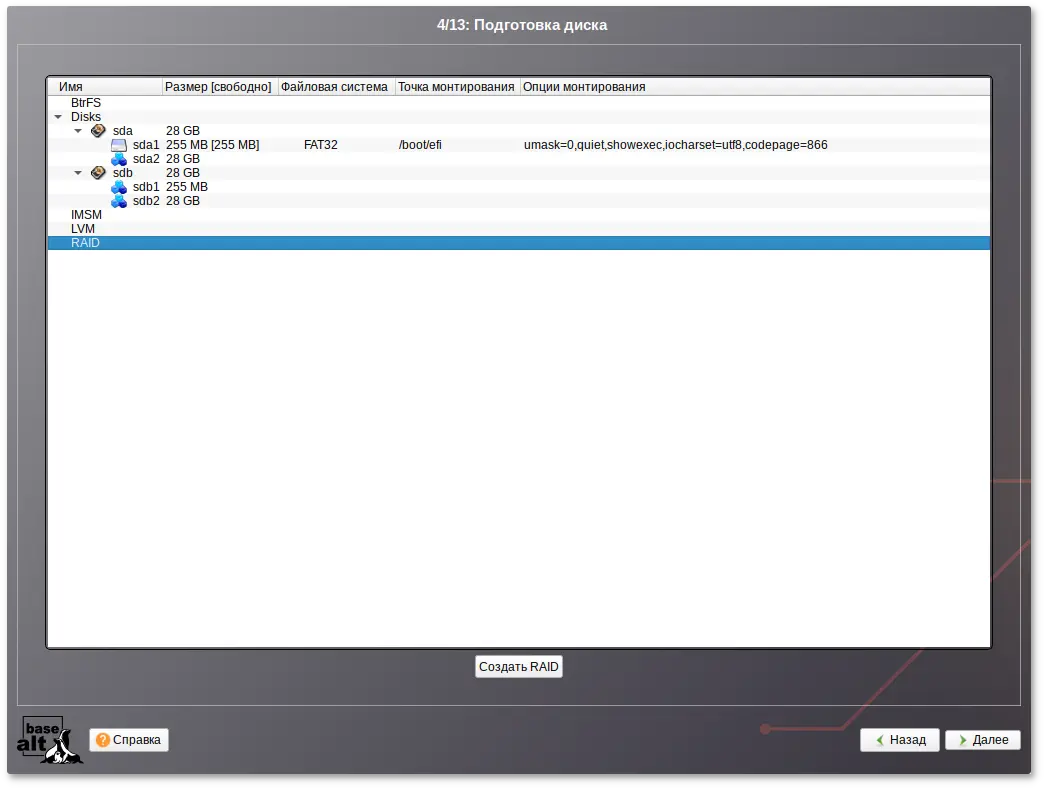
Task: Click the green arrow on Назад
Action: click(x=880, y=740)
